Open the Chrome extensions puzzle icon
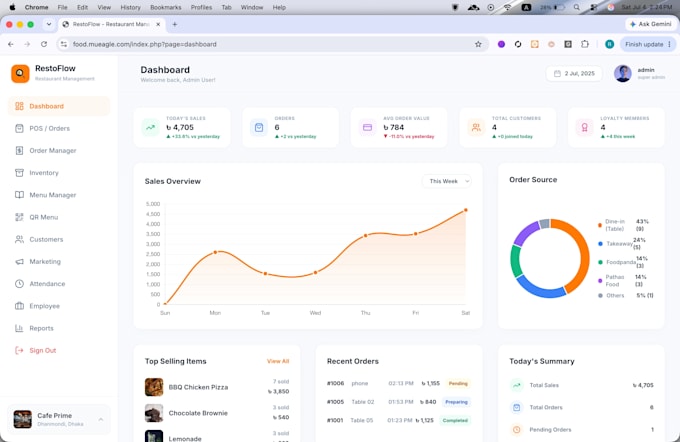 585,44
